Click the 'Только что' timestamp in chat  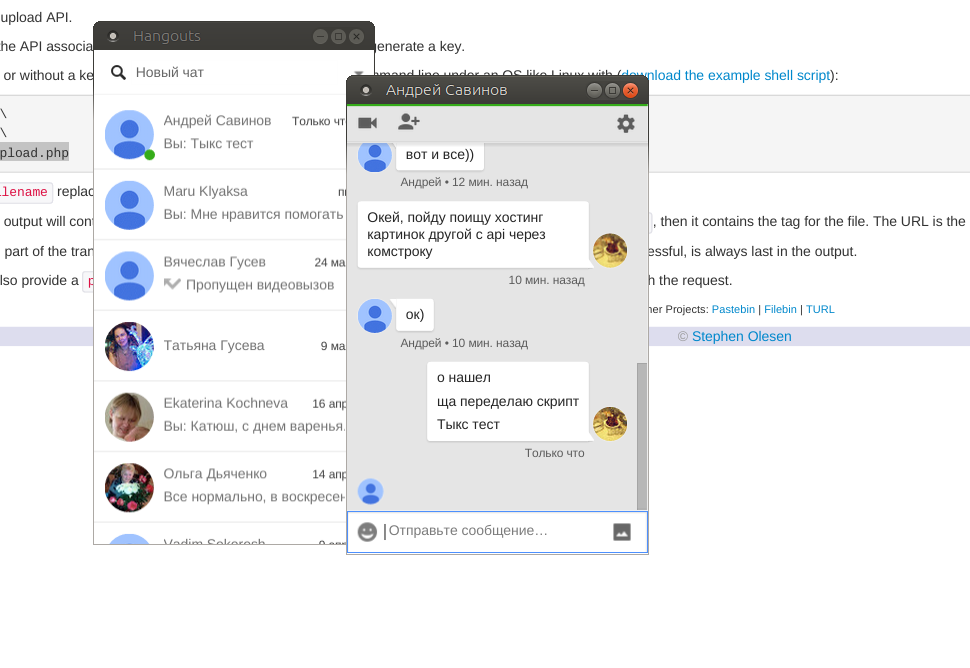[x=554, y=453]
